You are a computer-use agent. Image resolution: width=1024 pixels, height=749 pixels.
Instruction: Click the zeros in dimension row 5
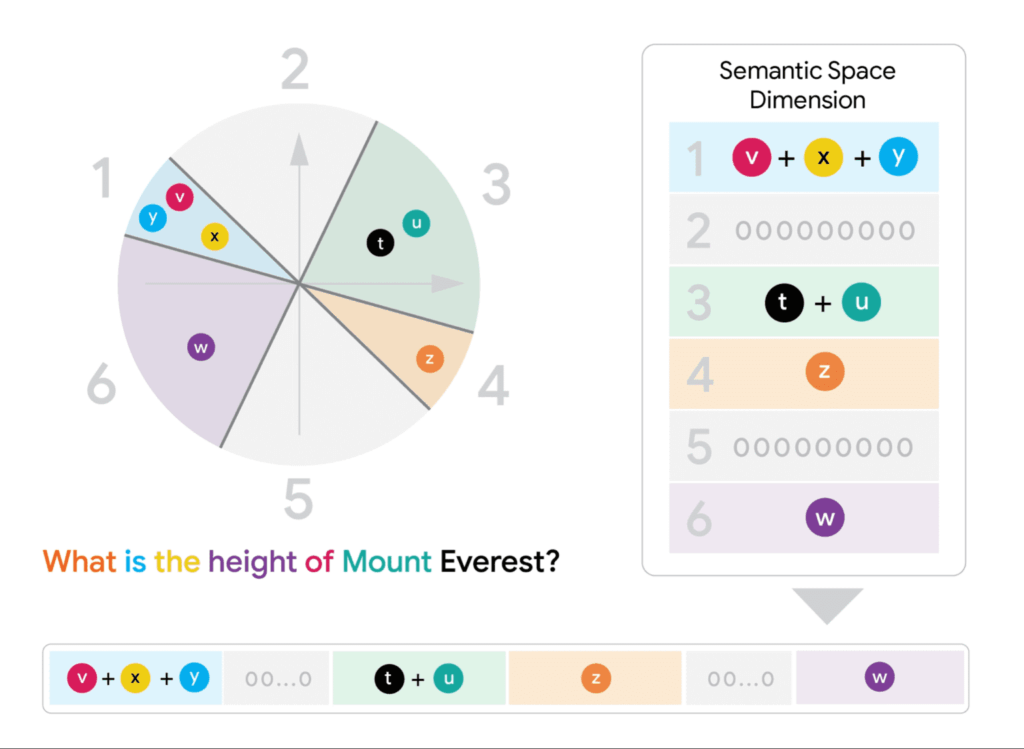[824, 447]
